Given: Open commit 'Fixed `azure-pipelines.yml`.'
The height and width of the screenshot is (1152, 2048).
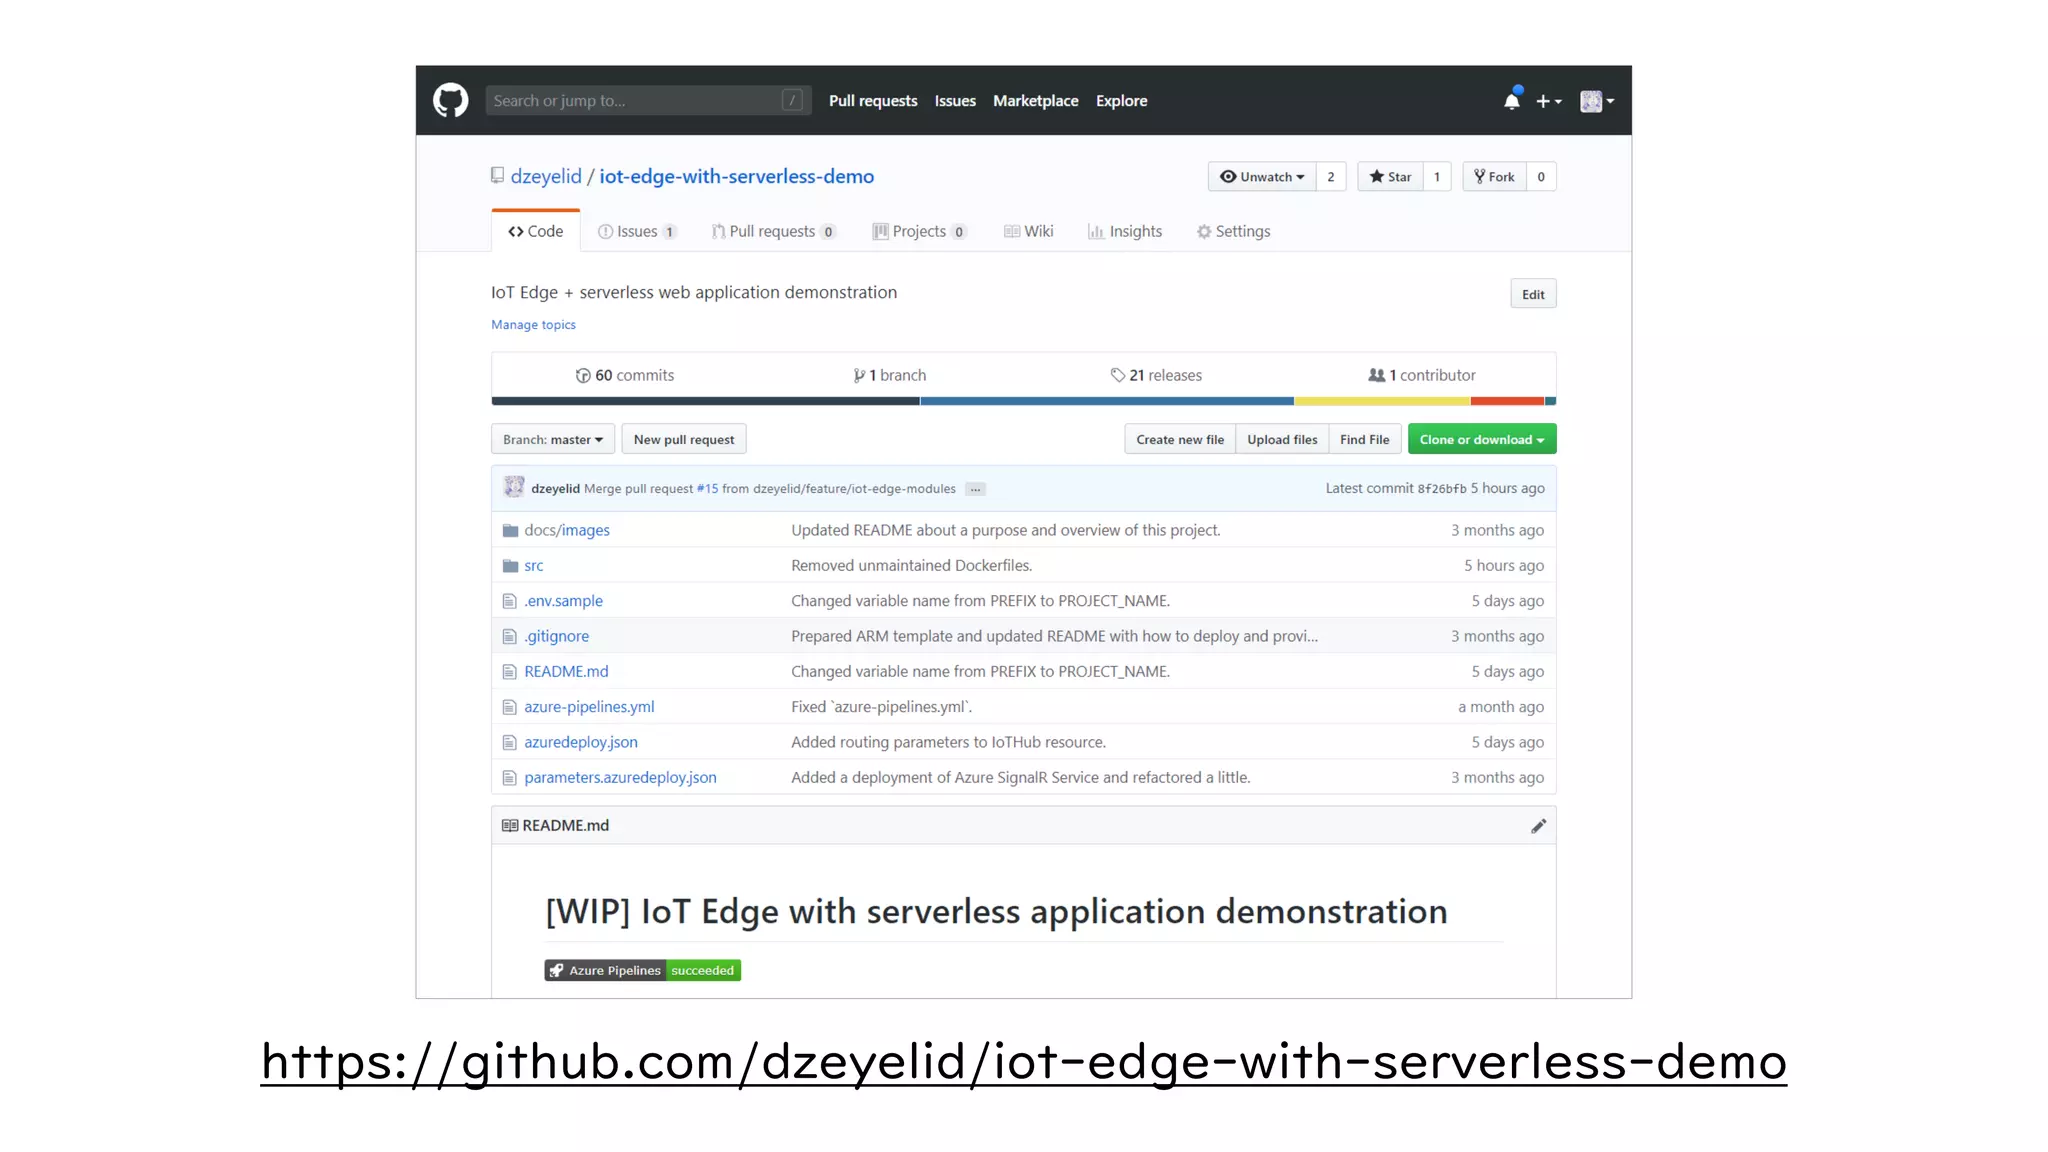Looking at the screenshot, I should (x=881, y=707).
